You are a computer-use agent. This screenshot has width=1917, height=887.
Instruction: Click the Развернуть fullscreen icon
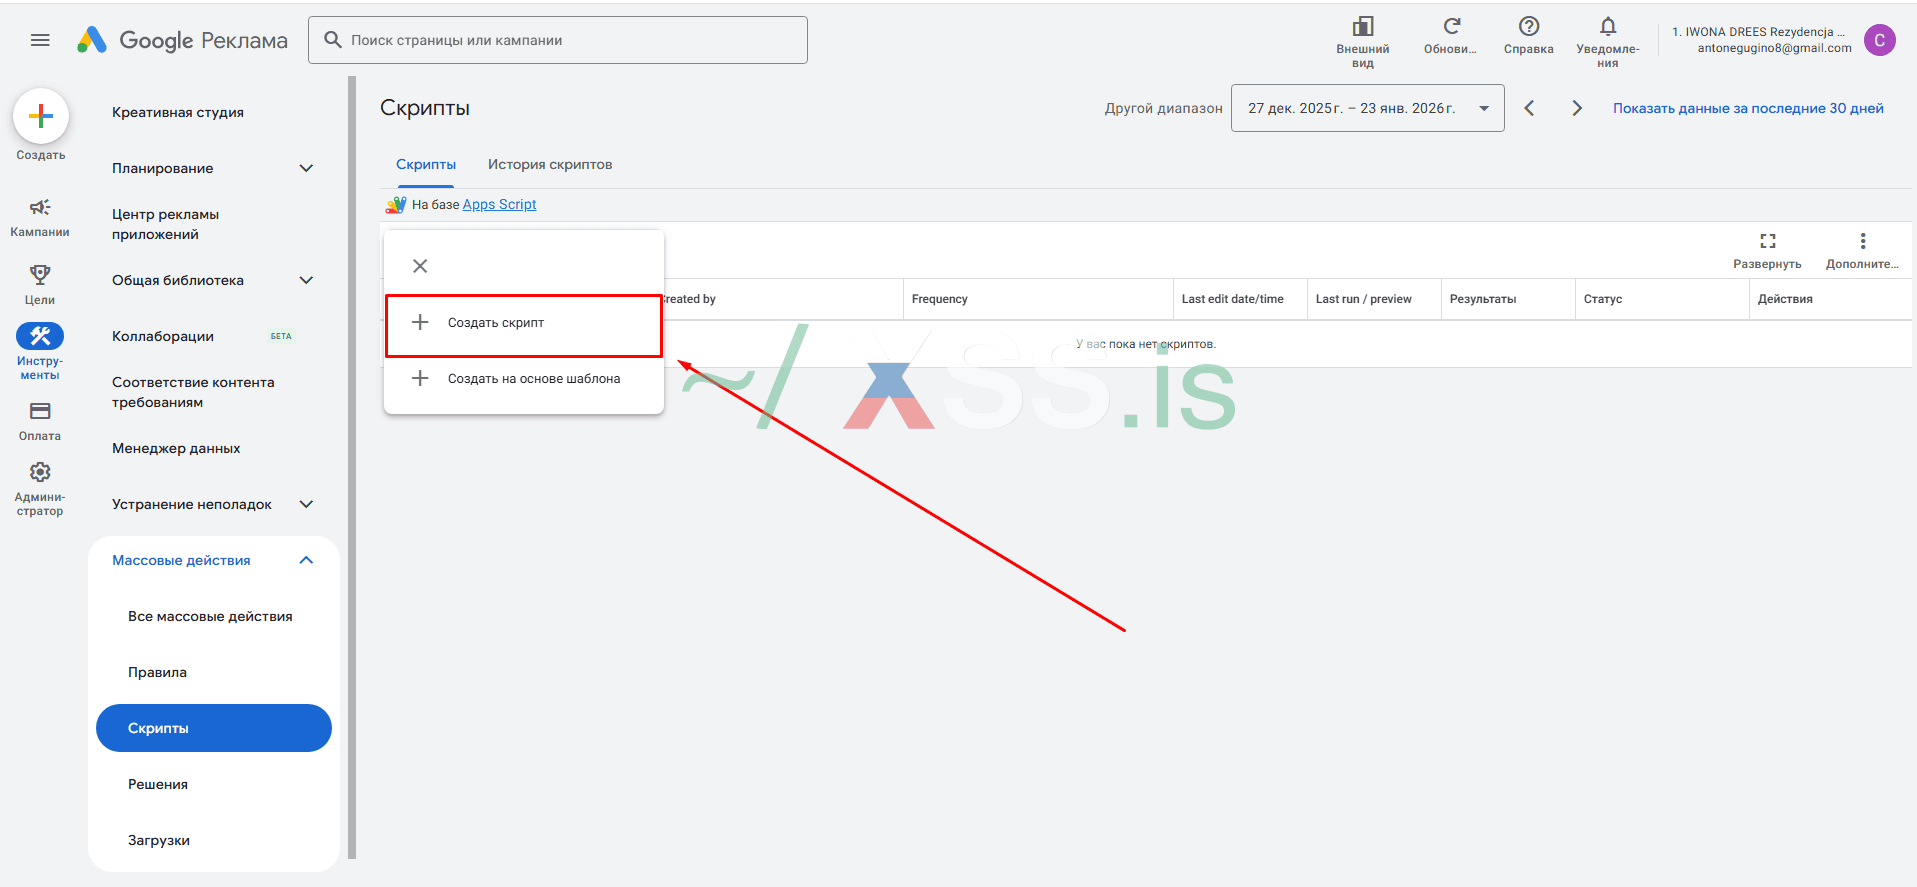[1767, 241]
